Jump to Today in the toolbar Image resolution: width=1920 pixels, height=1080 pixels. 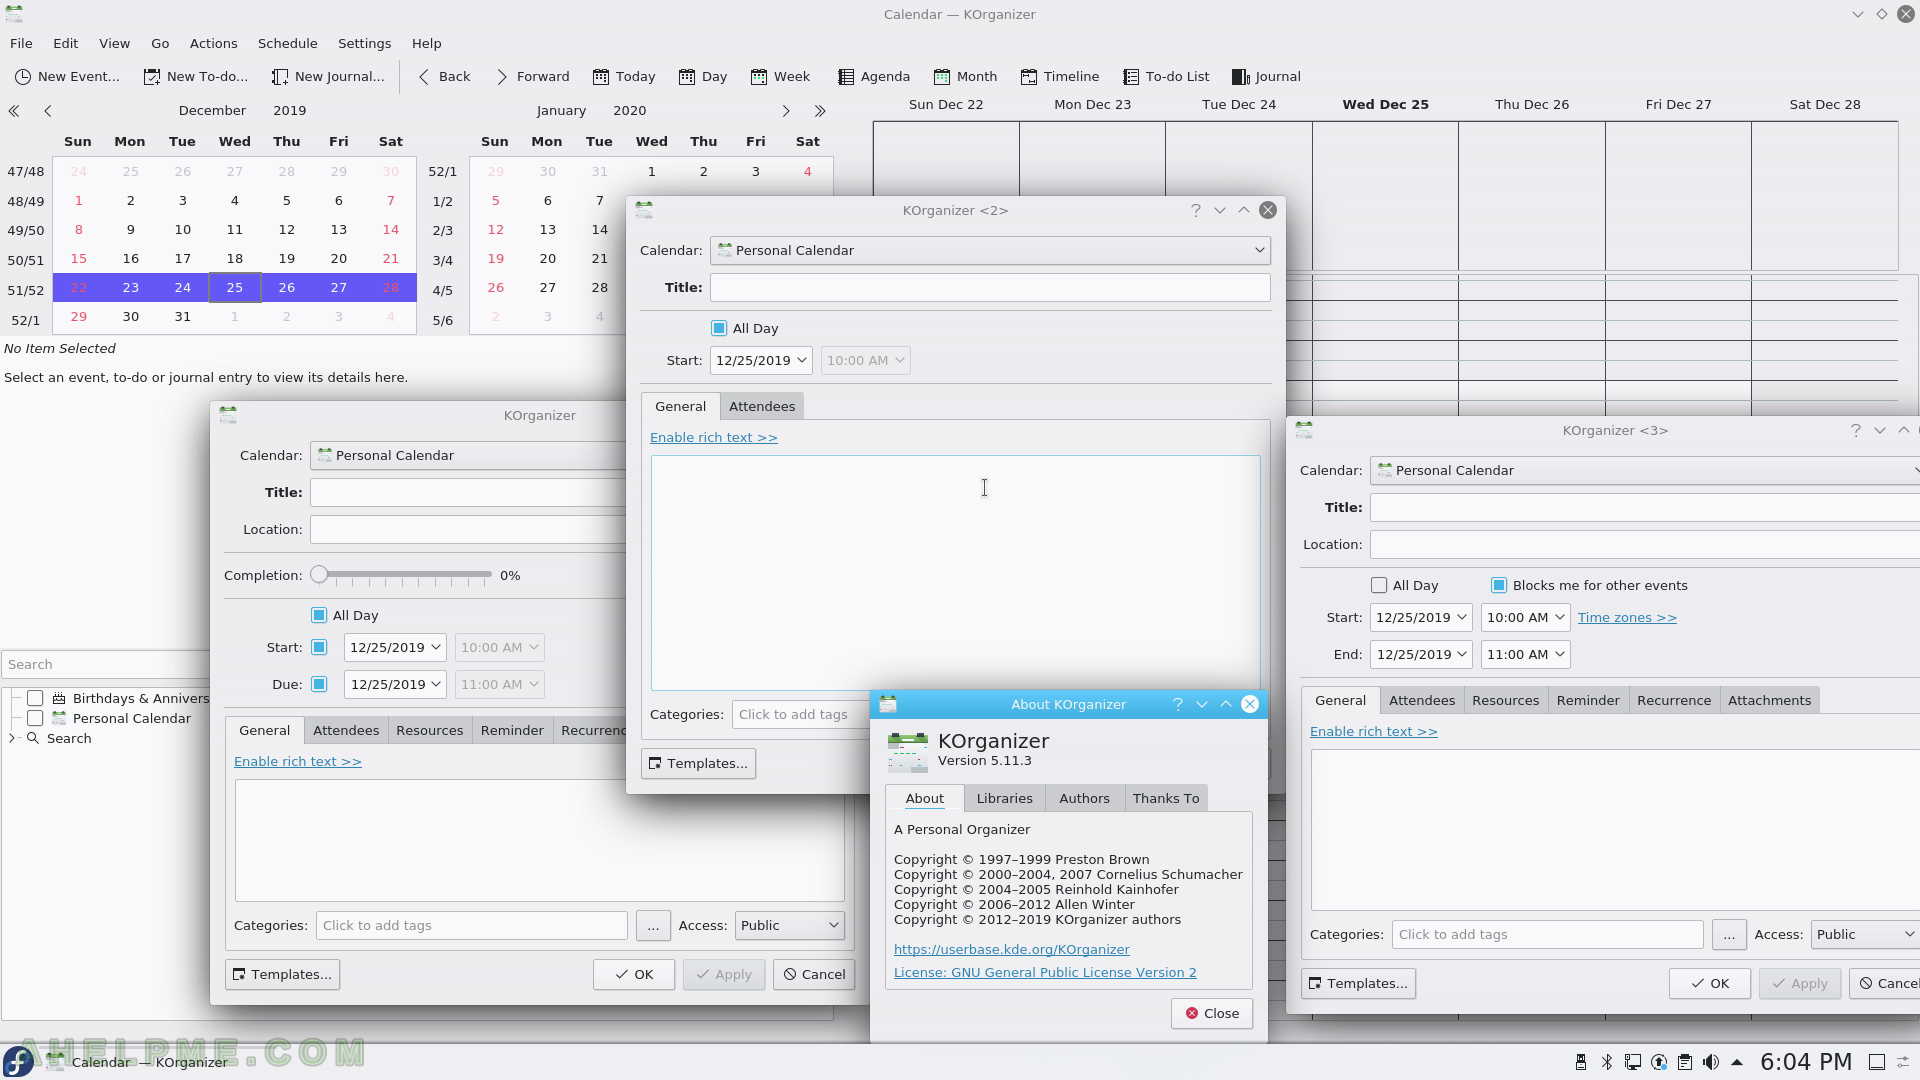point(624,77)
